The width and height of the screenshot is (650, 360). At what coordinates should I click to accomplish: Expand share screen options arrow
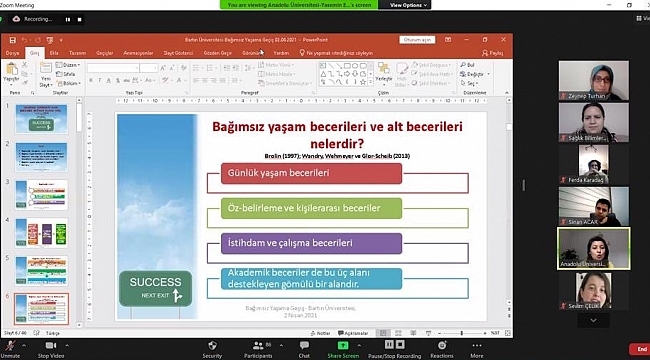pos(359,345)
